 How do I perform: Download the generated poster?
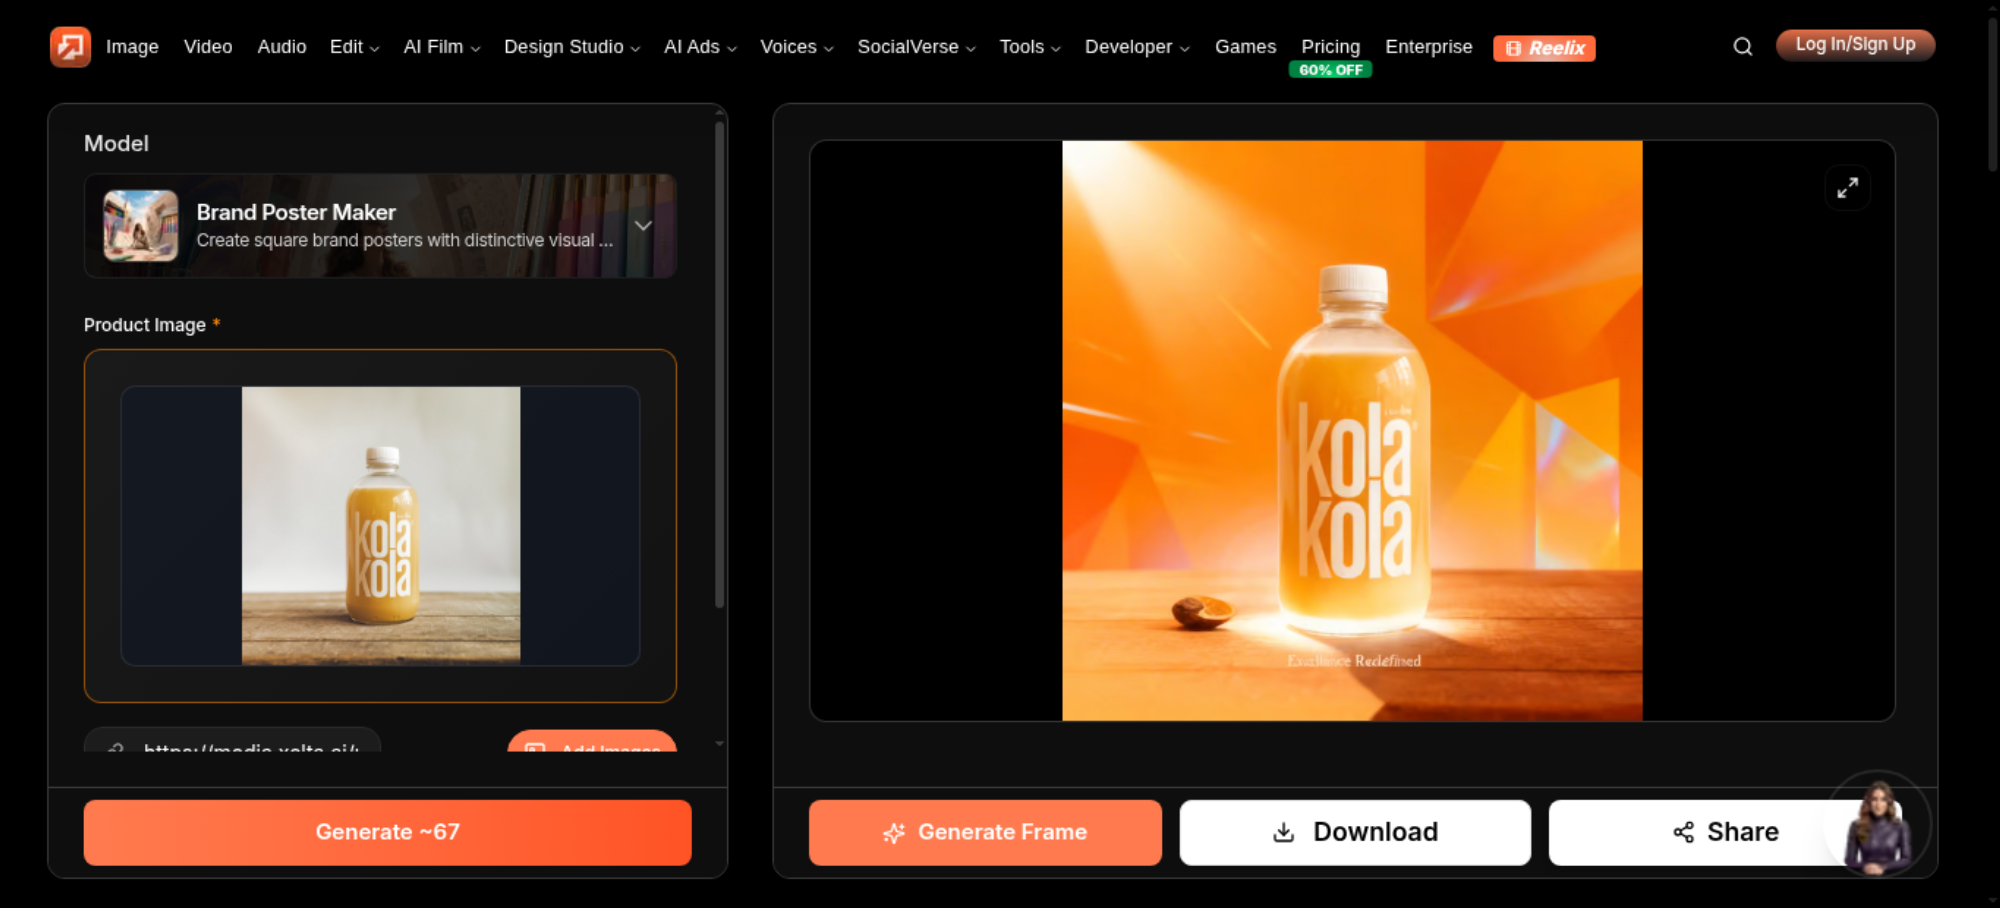[x=1355, y=832]
